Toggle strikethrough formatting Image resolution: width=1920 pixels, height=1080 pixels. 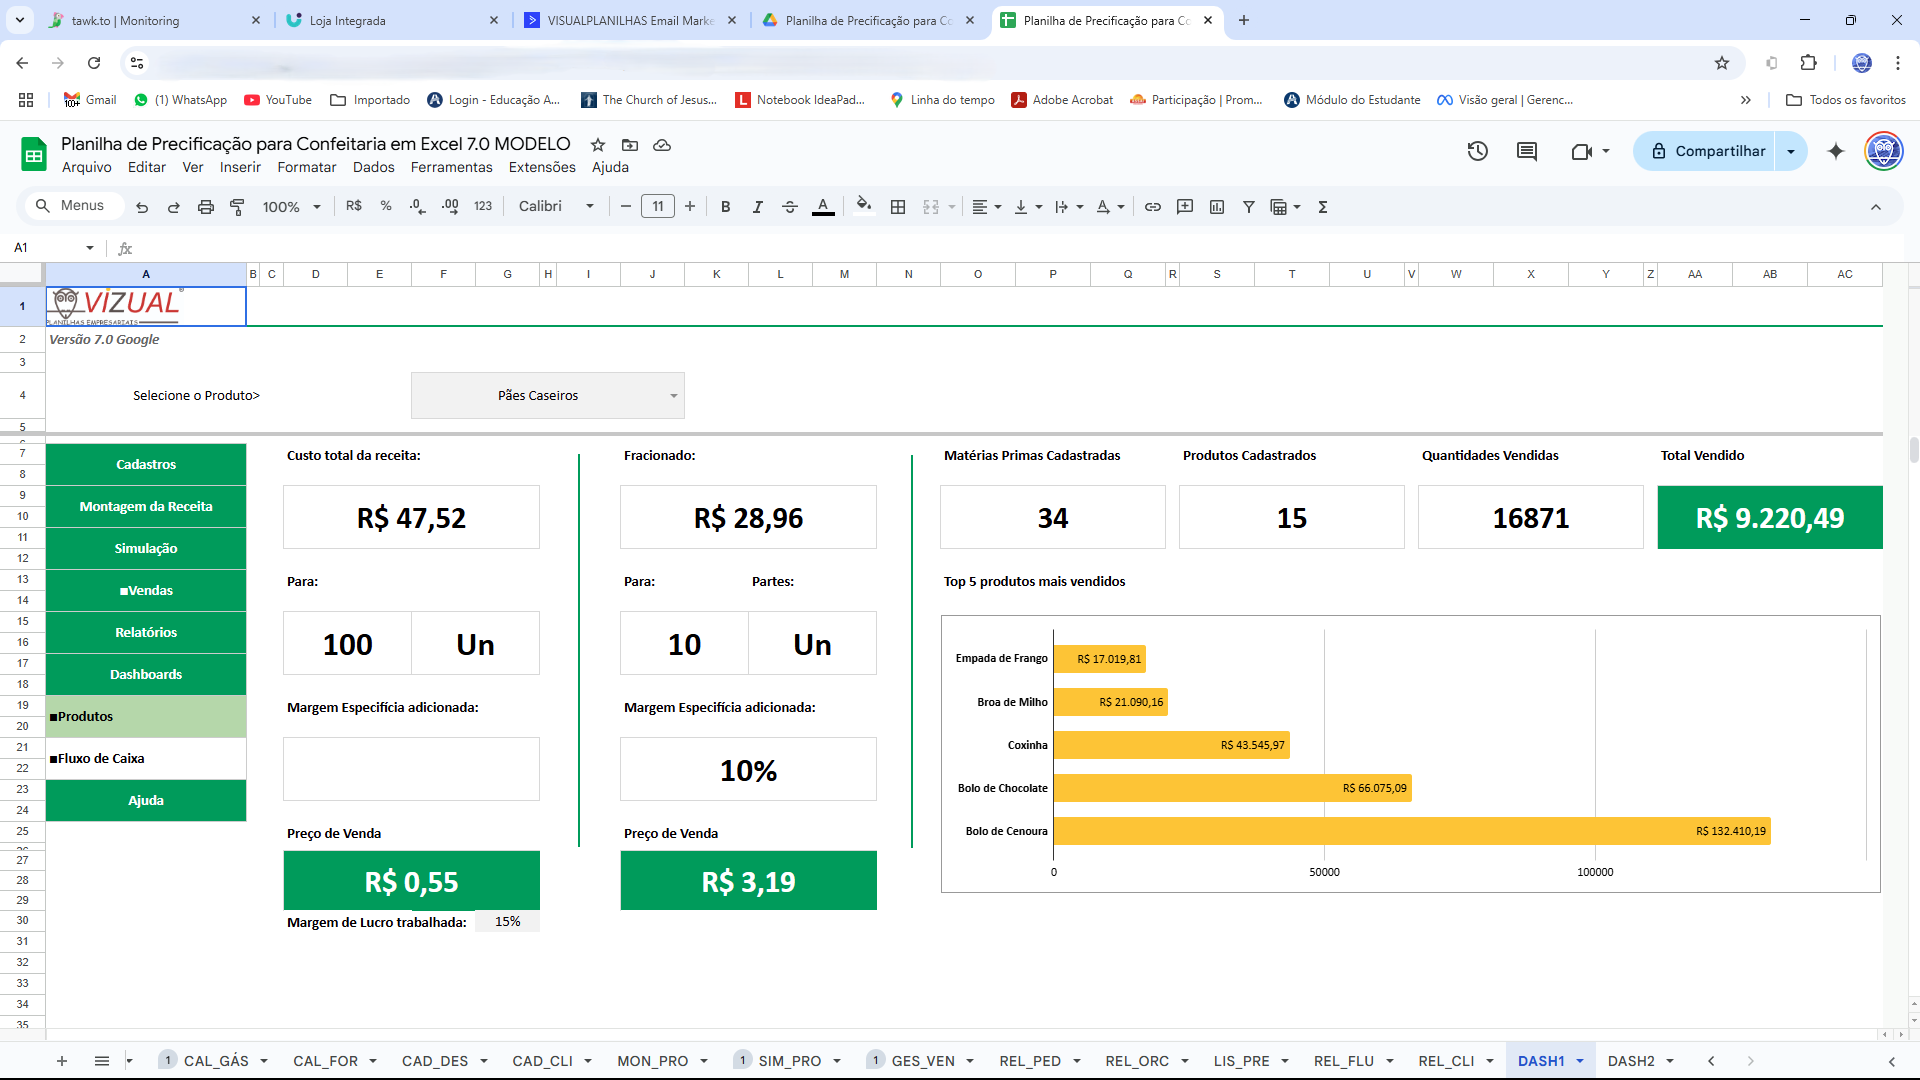(790, 207)
